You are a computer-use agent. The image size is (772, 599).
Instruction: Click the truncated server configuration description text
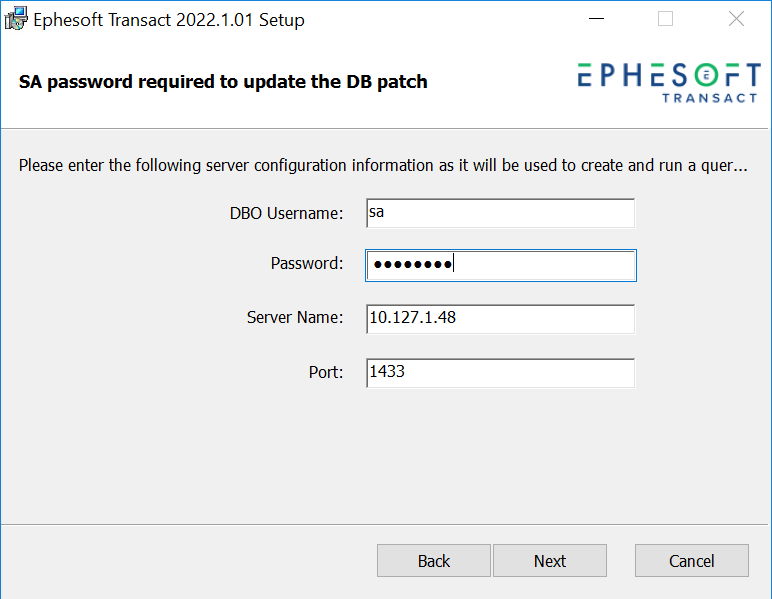tap(383, 165)
